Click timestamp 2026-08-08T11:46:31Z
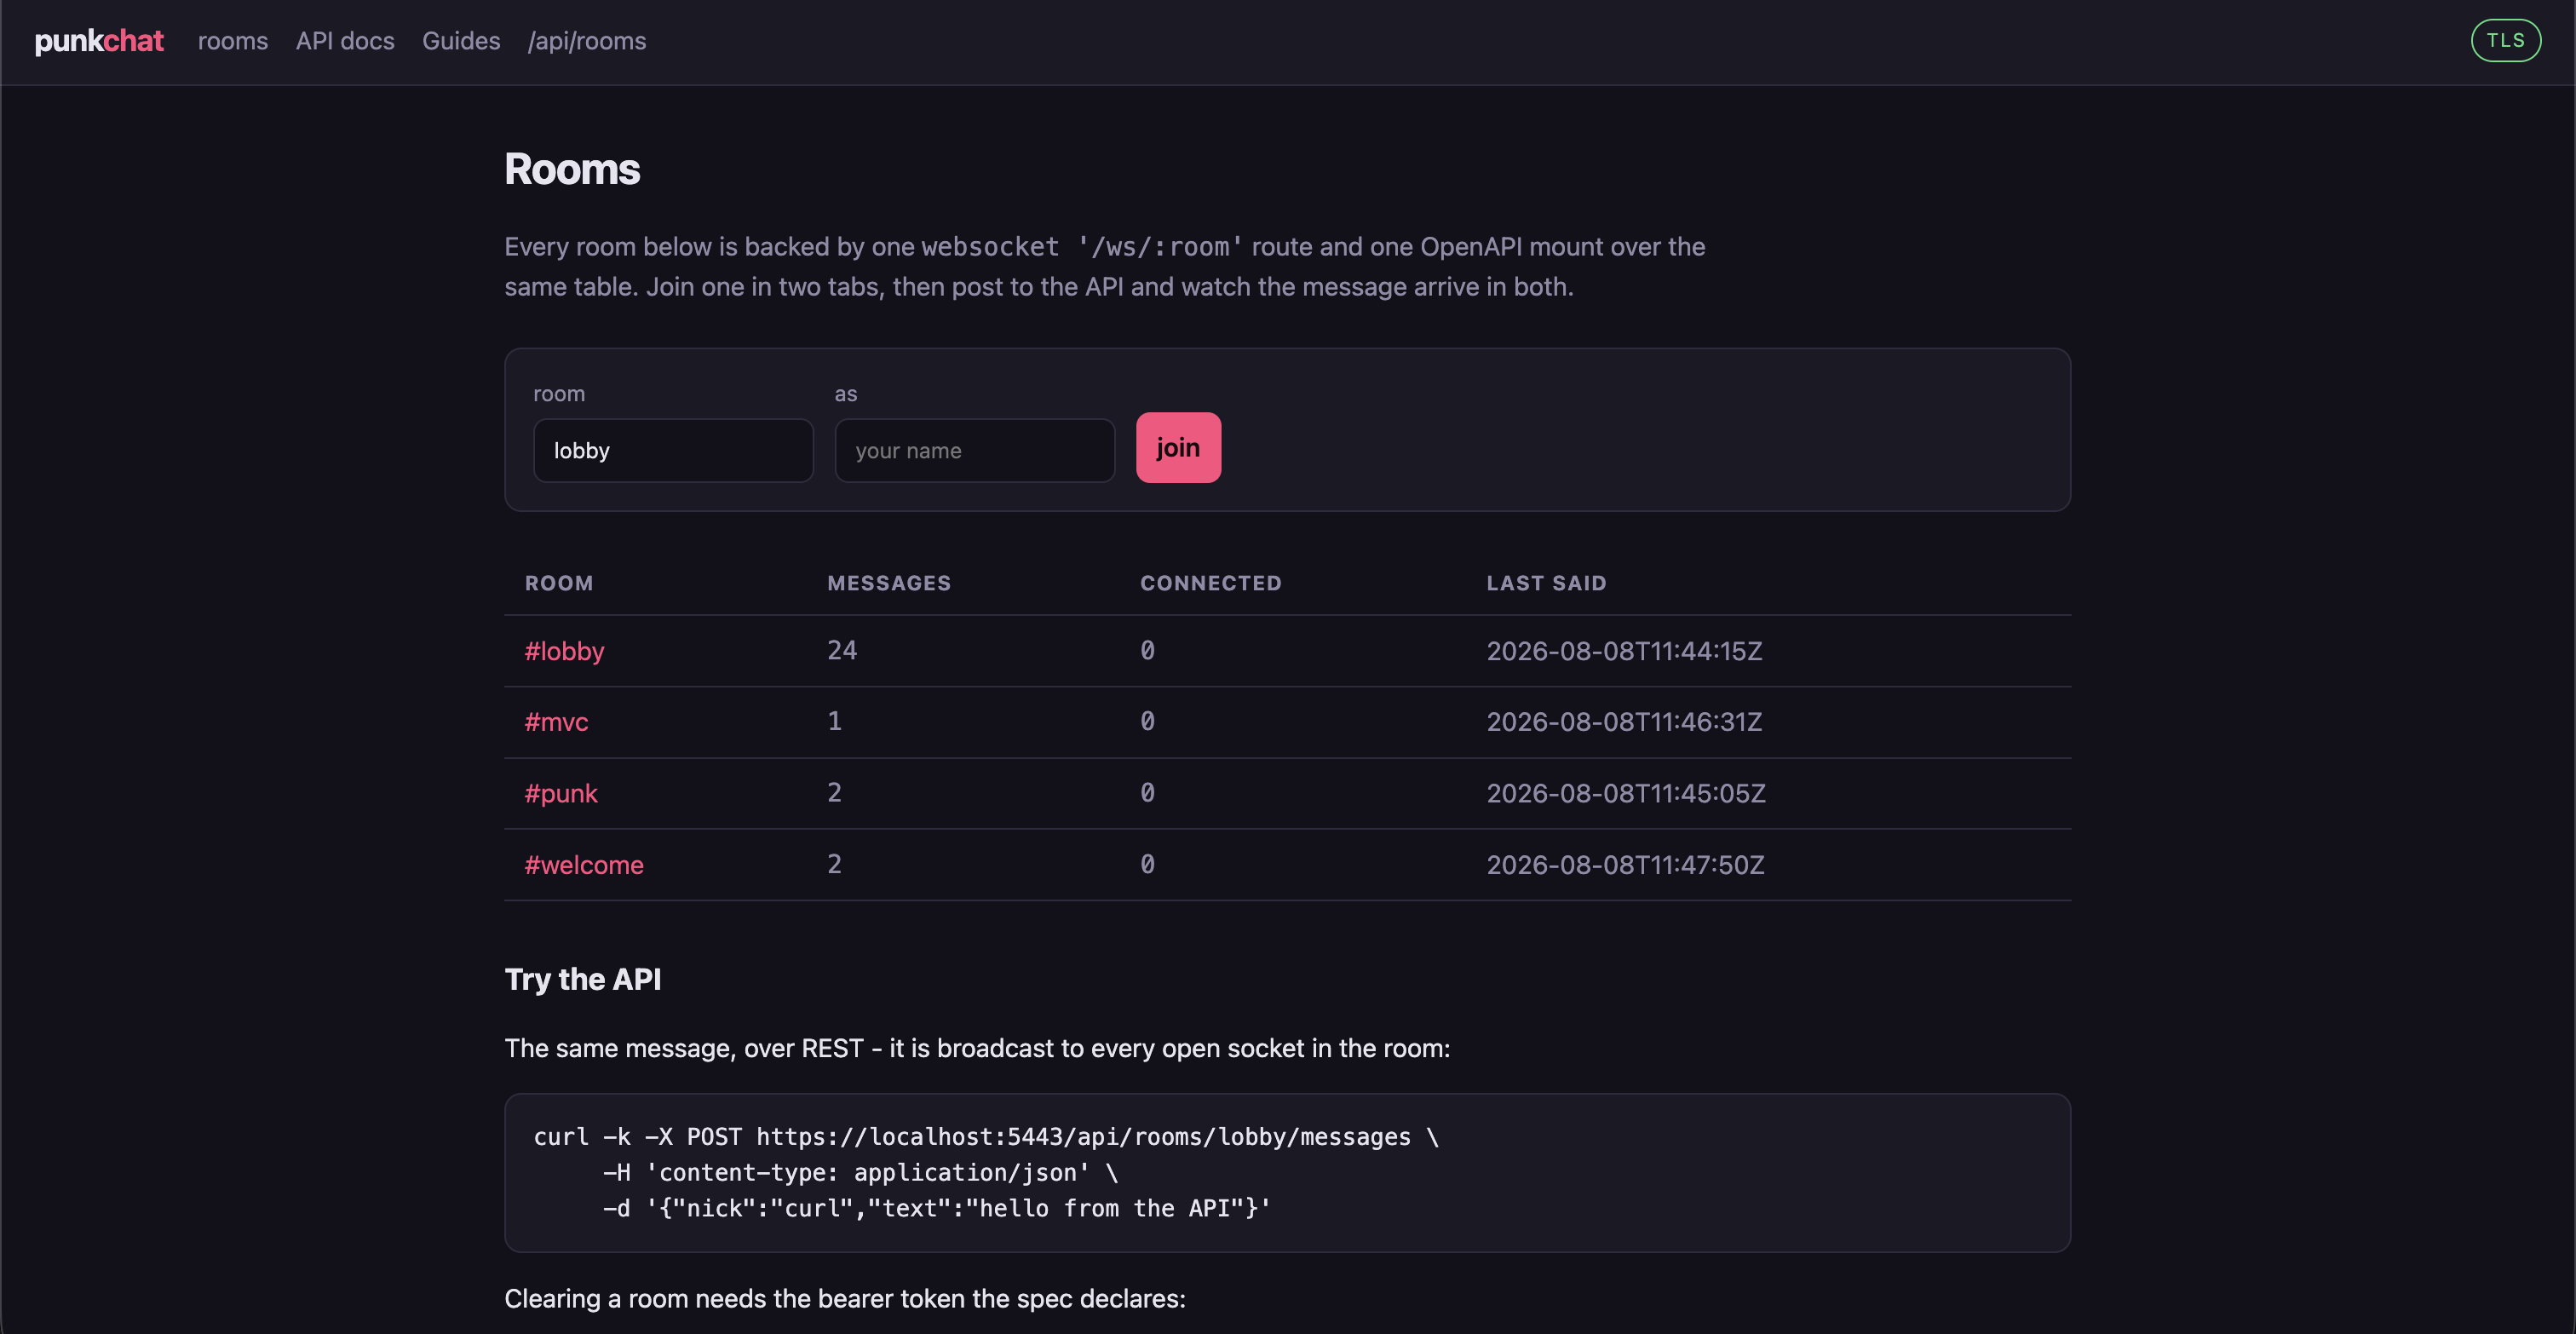This screenshot has width=2576, height=1334. (1624, 722)
